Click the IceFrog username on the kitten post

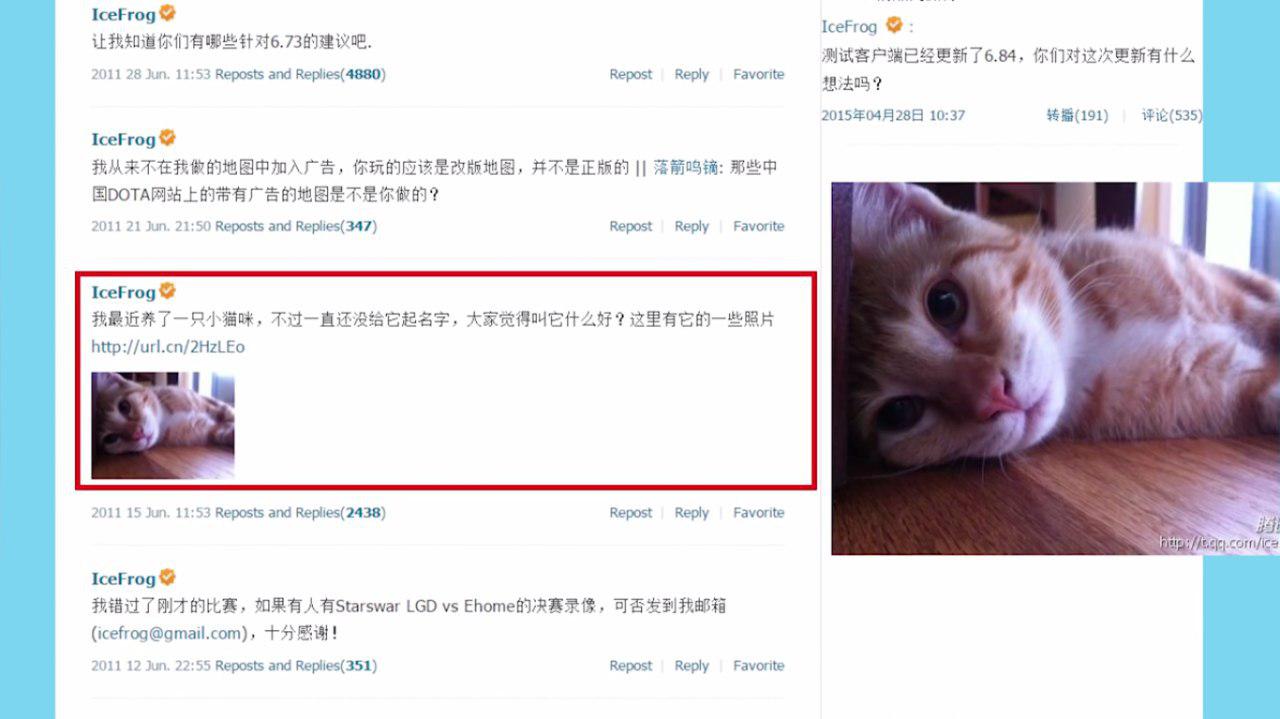[123, 292]
